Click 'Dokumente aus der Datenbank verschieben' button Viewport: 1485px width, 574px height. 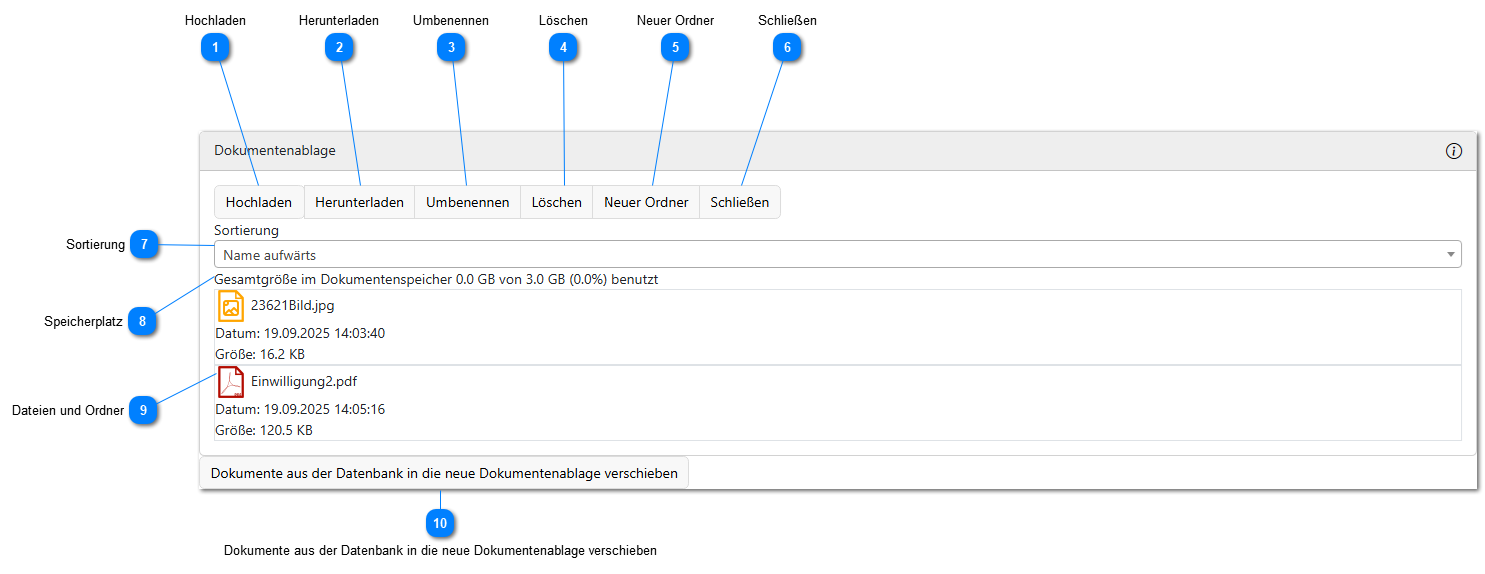coord(444,473)
